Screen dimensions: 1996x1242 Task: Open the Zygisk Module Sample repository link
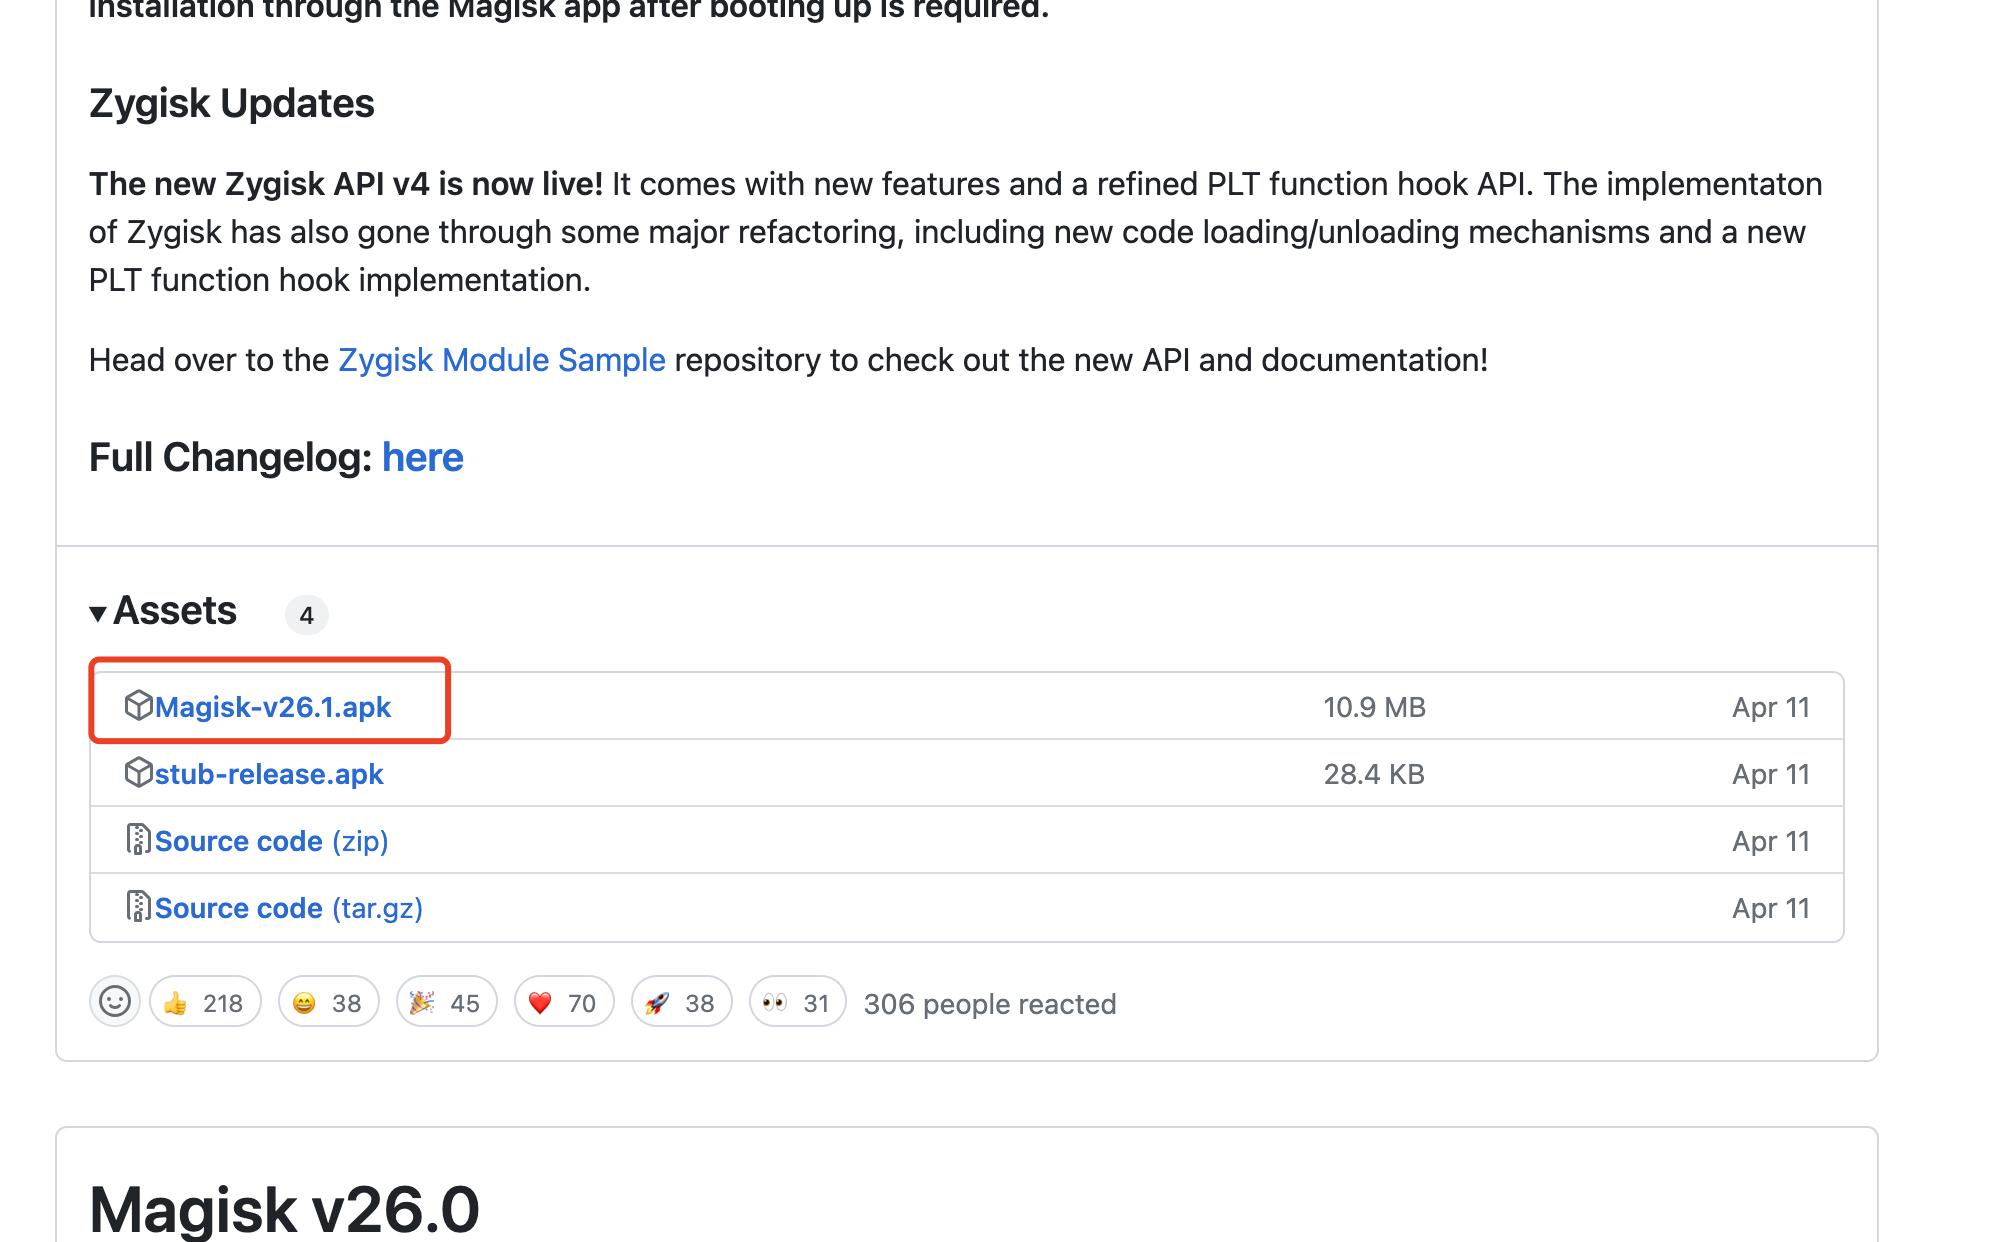click(x=501, y=360)
